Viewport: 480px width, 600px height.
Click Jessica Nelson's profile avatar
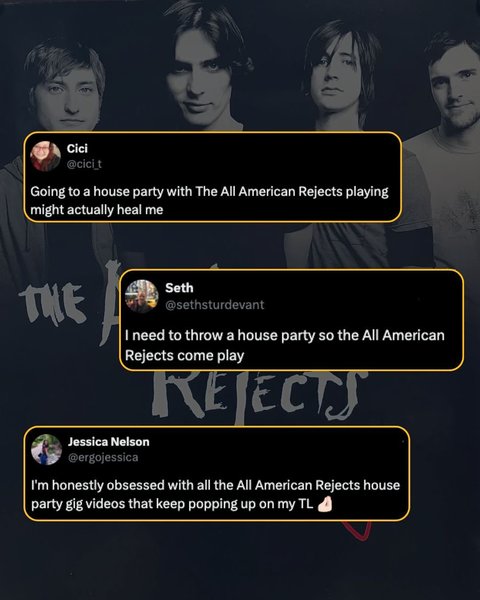pos(46,449)
